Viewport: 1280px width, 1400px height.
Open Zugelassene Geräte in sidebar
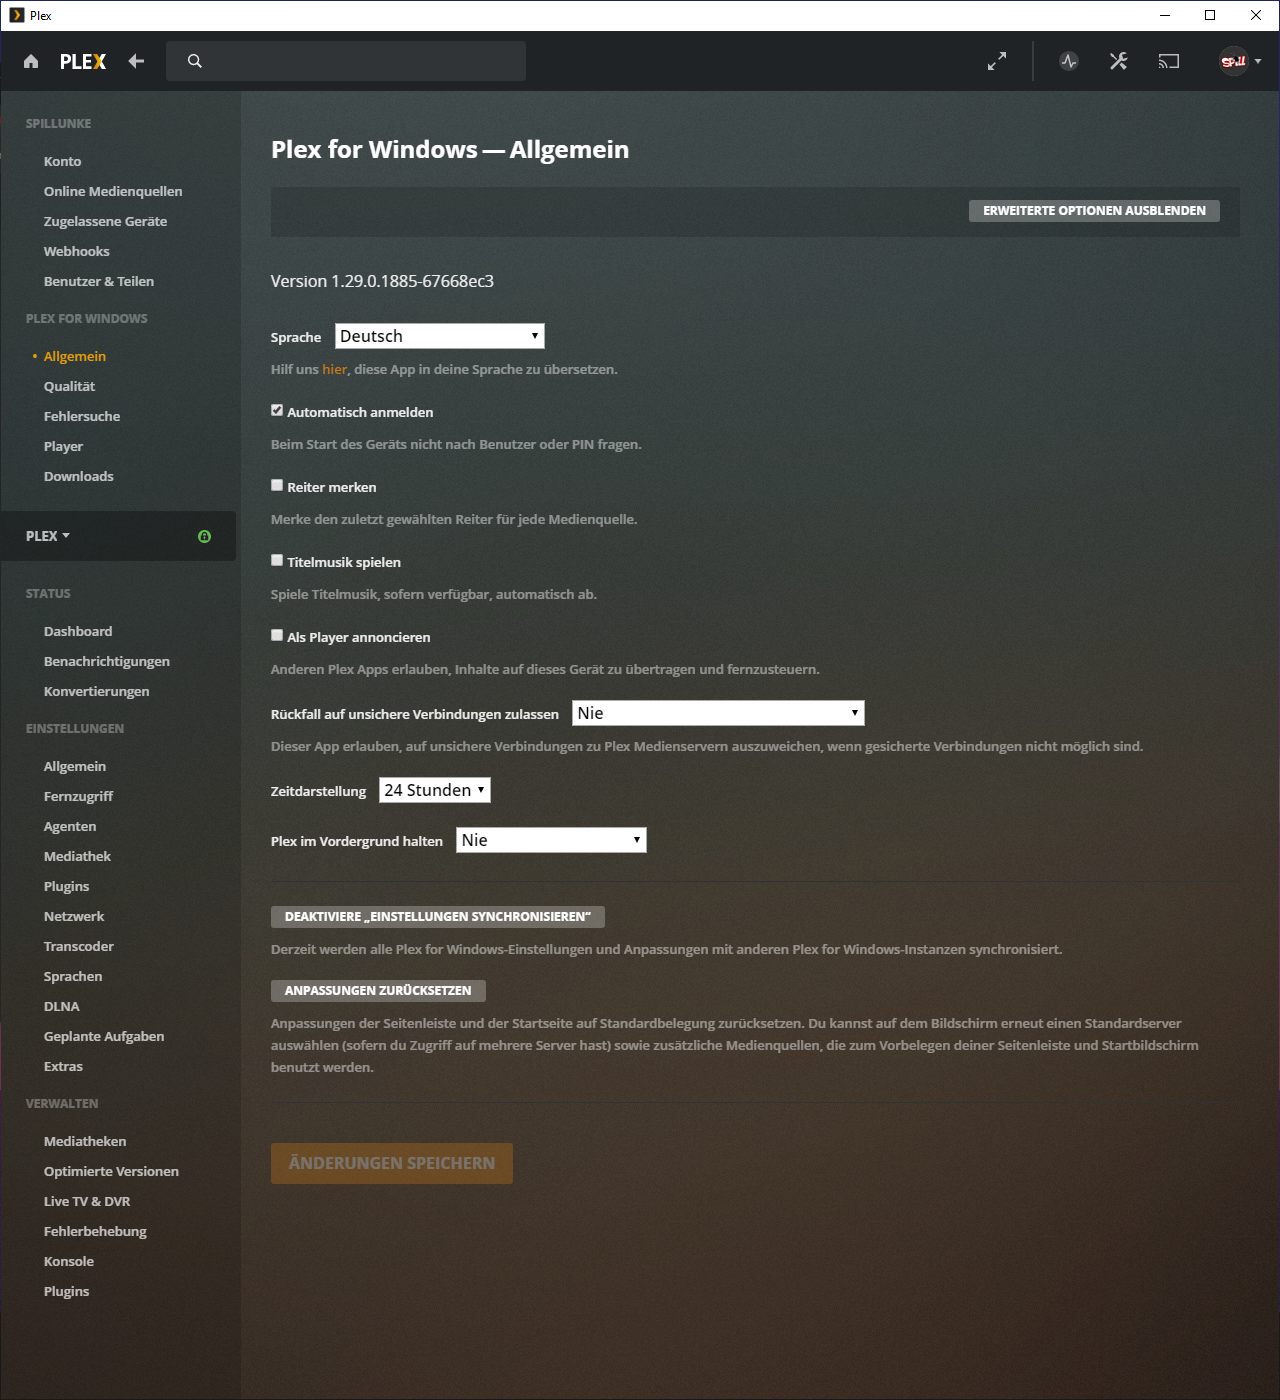(105, 221)
